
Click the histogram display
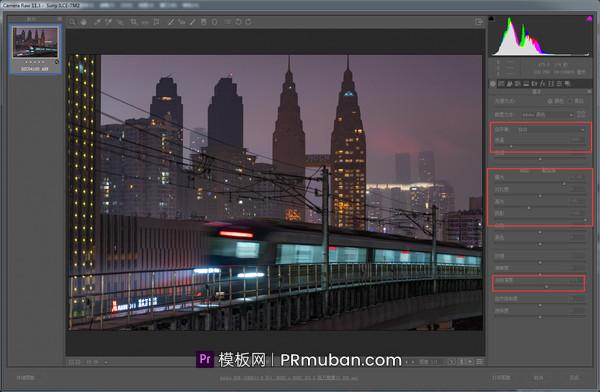click(x=540, y=36)
